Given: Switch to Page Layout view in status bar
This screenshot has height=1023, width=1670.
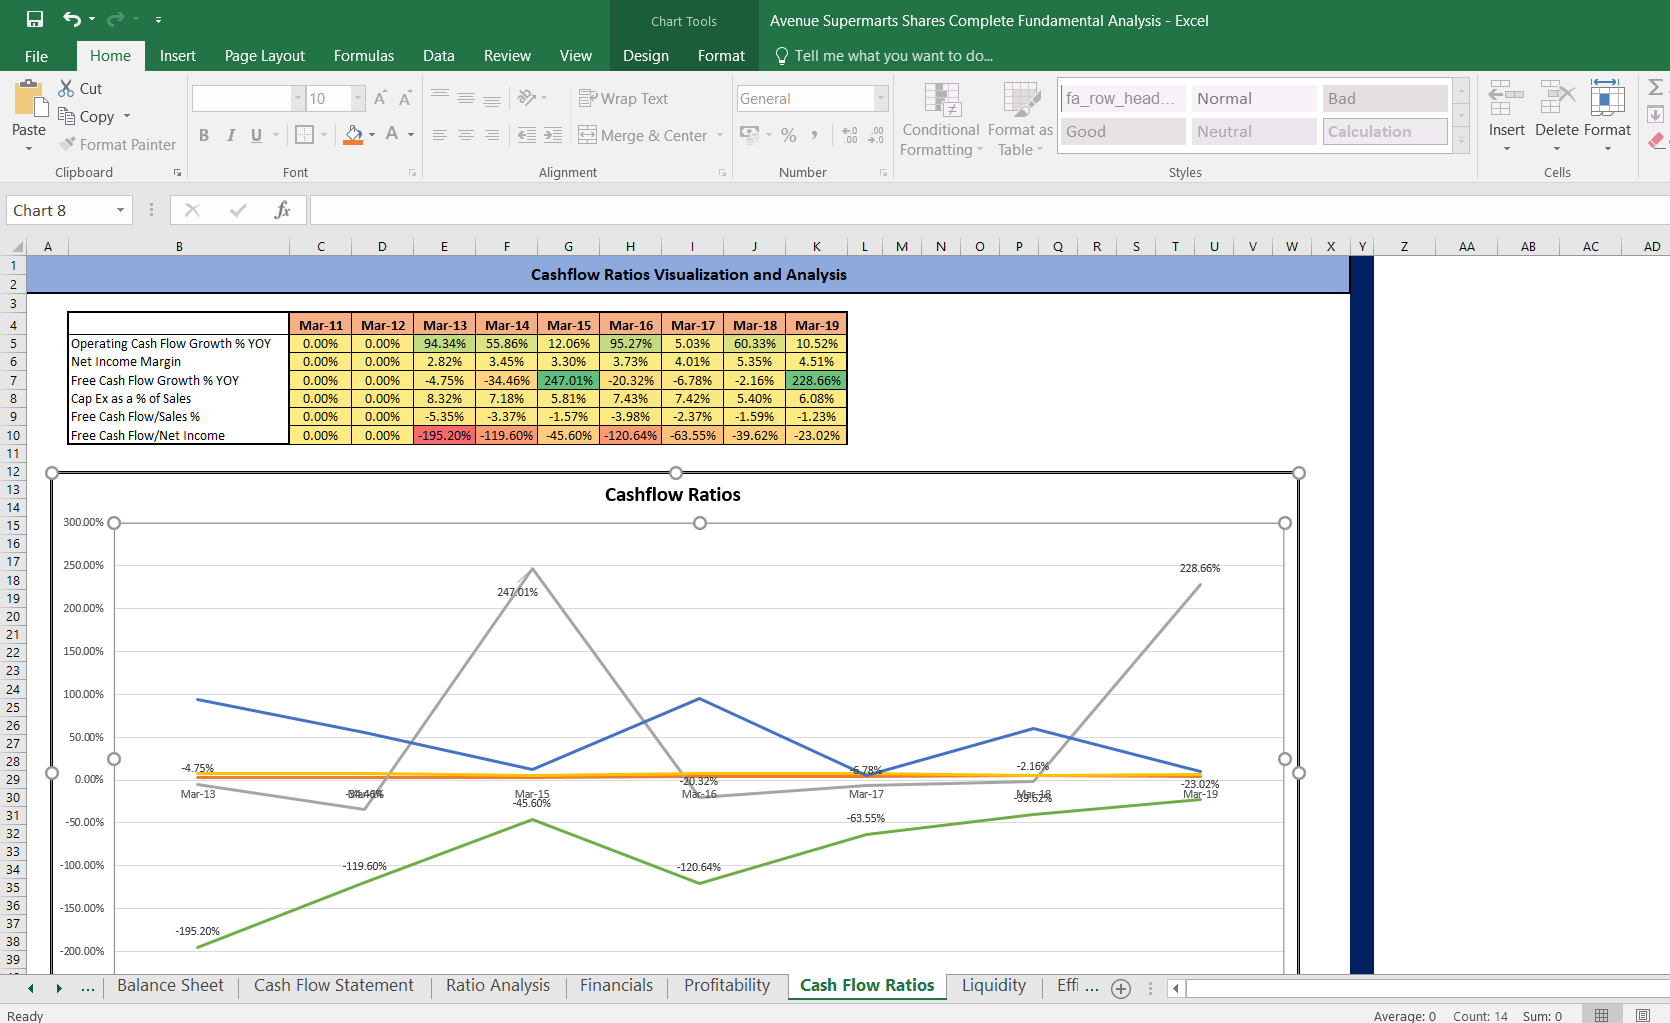Looking at the screenshot, I should coord(1643,1015).
